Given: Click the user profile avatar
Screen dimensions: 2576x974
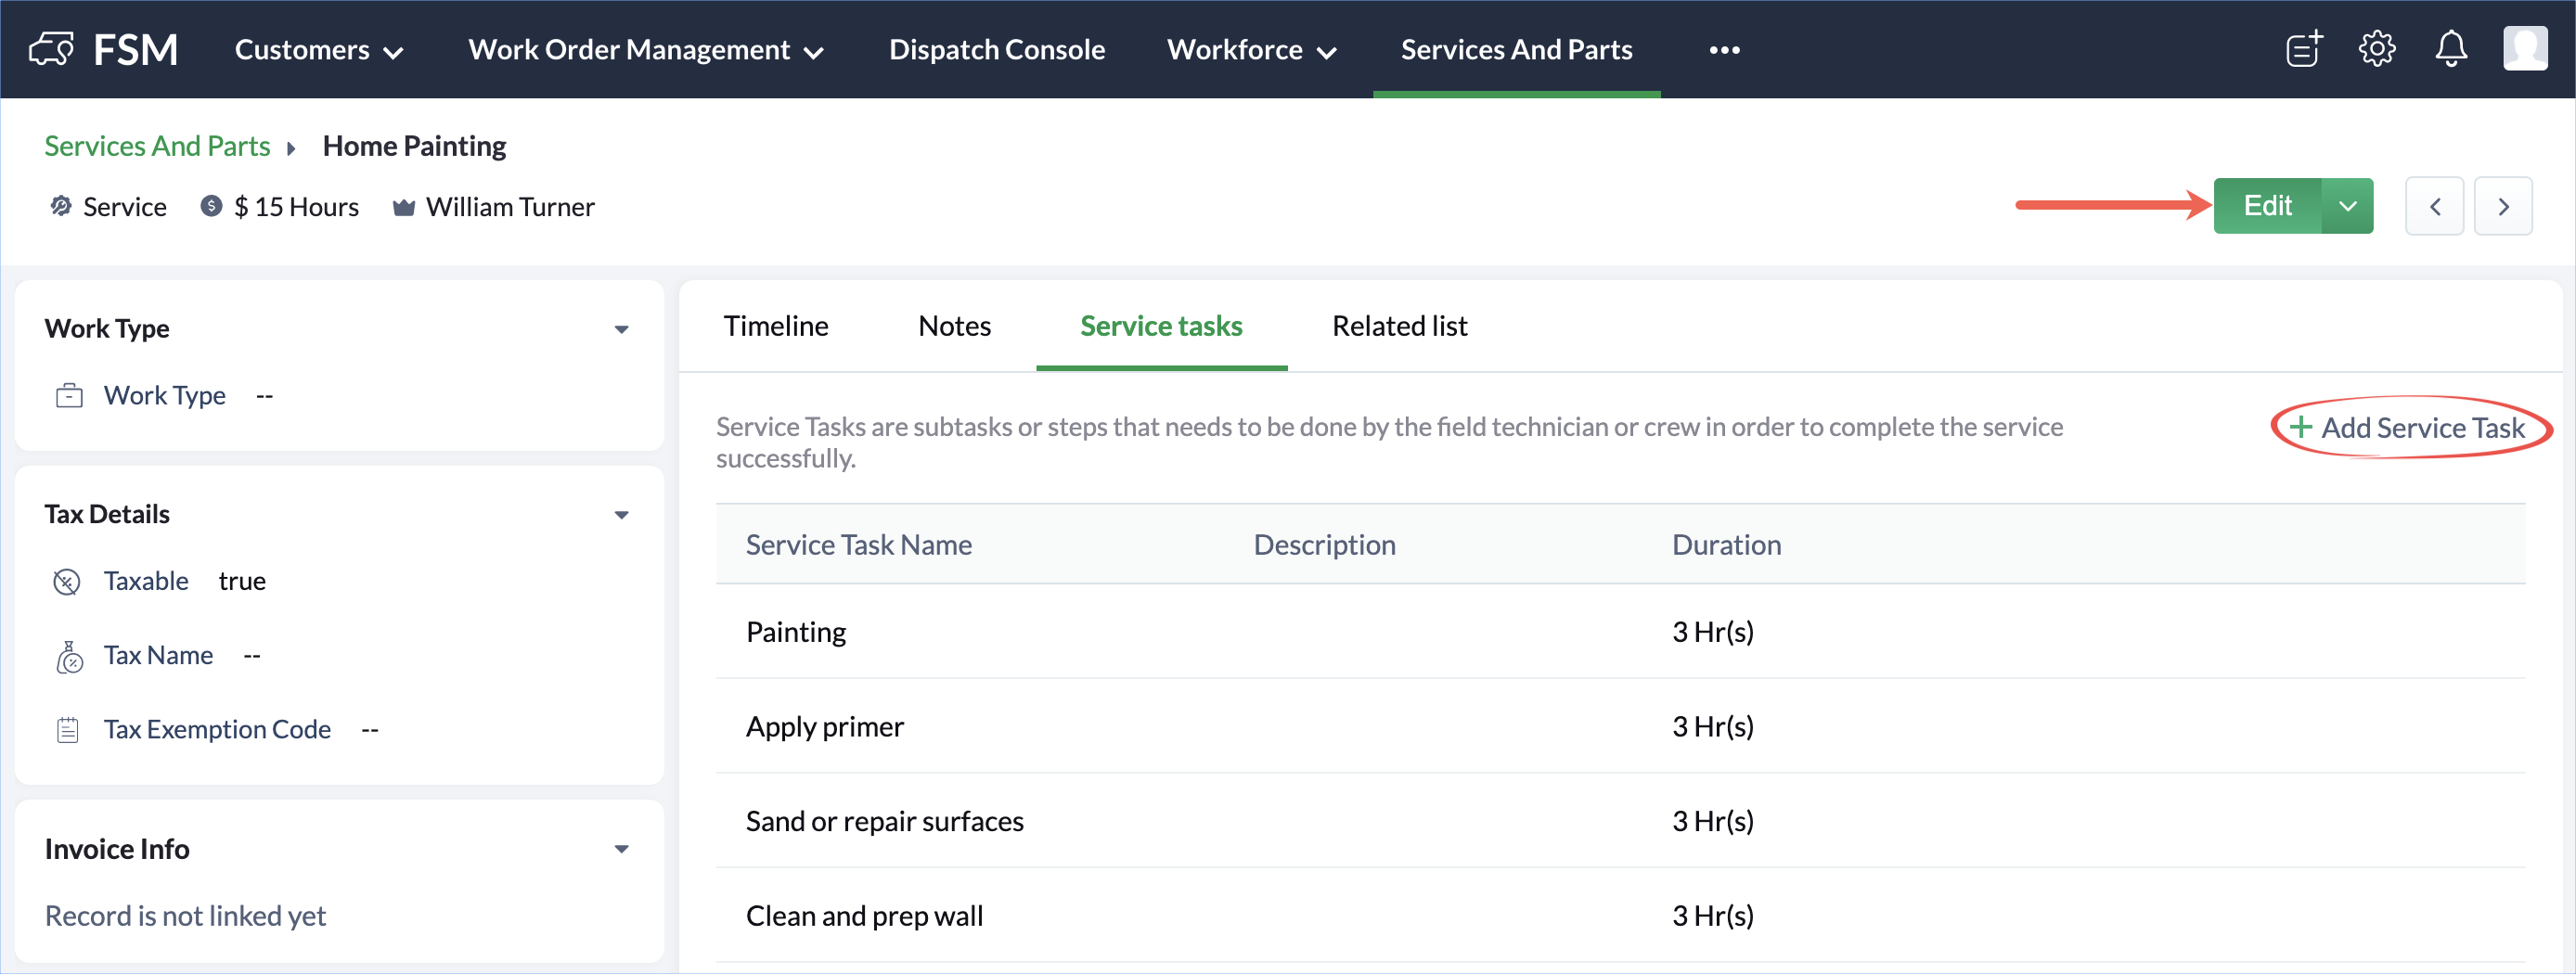Looking at the screenshot, I should point(2524,49).
